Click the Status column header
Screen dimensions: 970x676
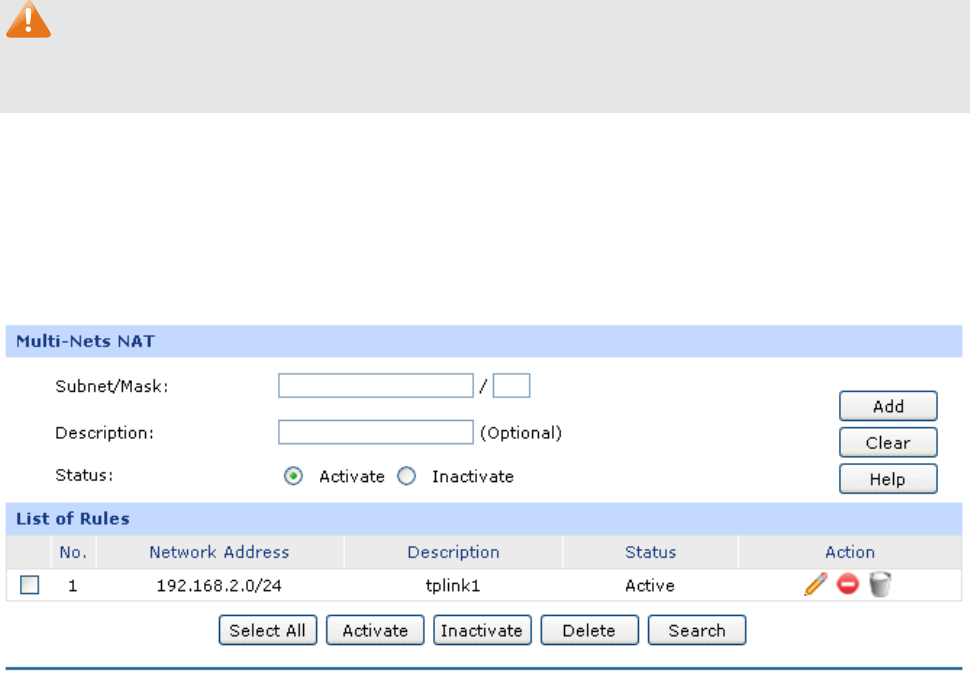pyautogui.click(x=650, y=552)
